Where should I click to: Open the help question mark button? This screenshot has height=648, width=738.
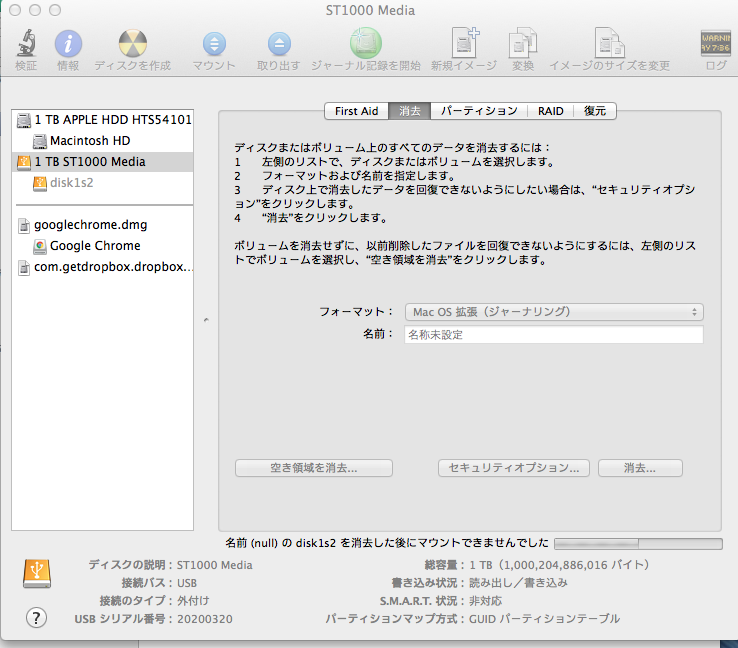coord(36,618)
